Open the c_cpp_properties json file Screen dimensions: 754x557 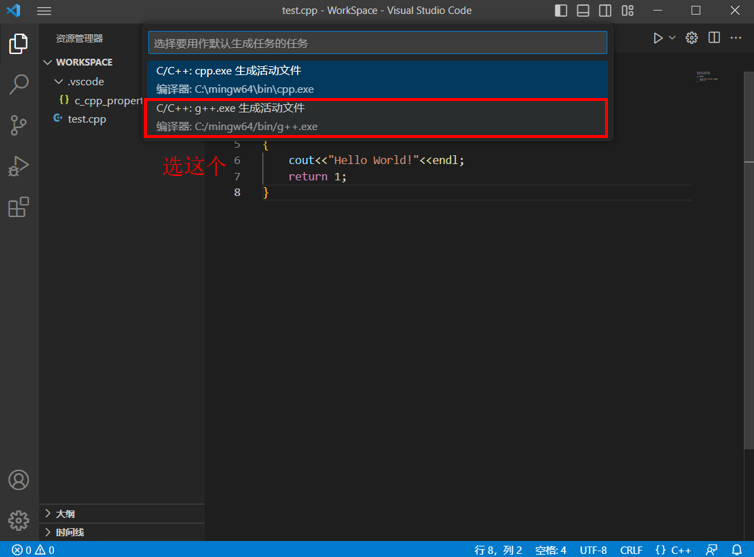click(x=101, y=101)
